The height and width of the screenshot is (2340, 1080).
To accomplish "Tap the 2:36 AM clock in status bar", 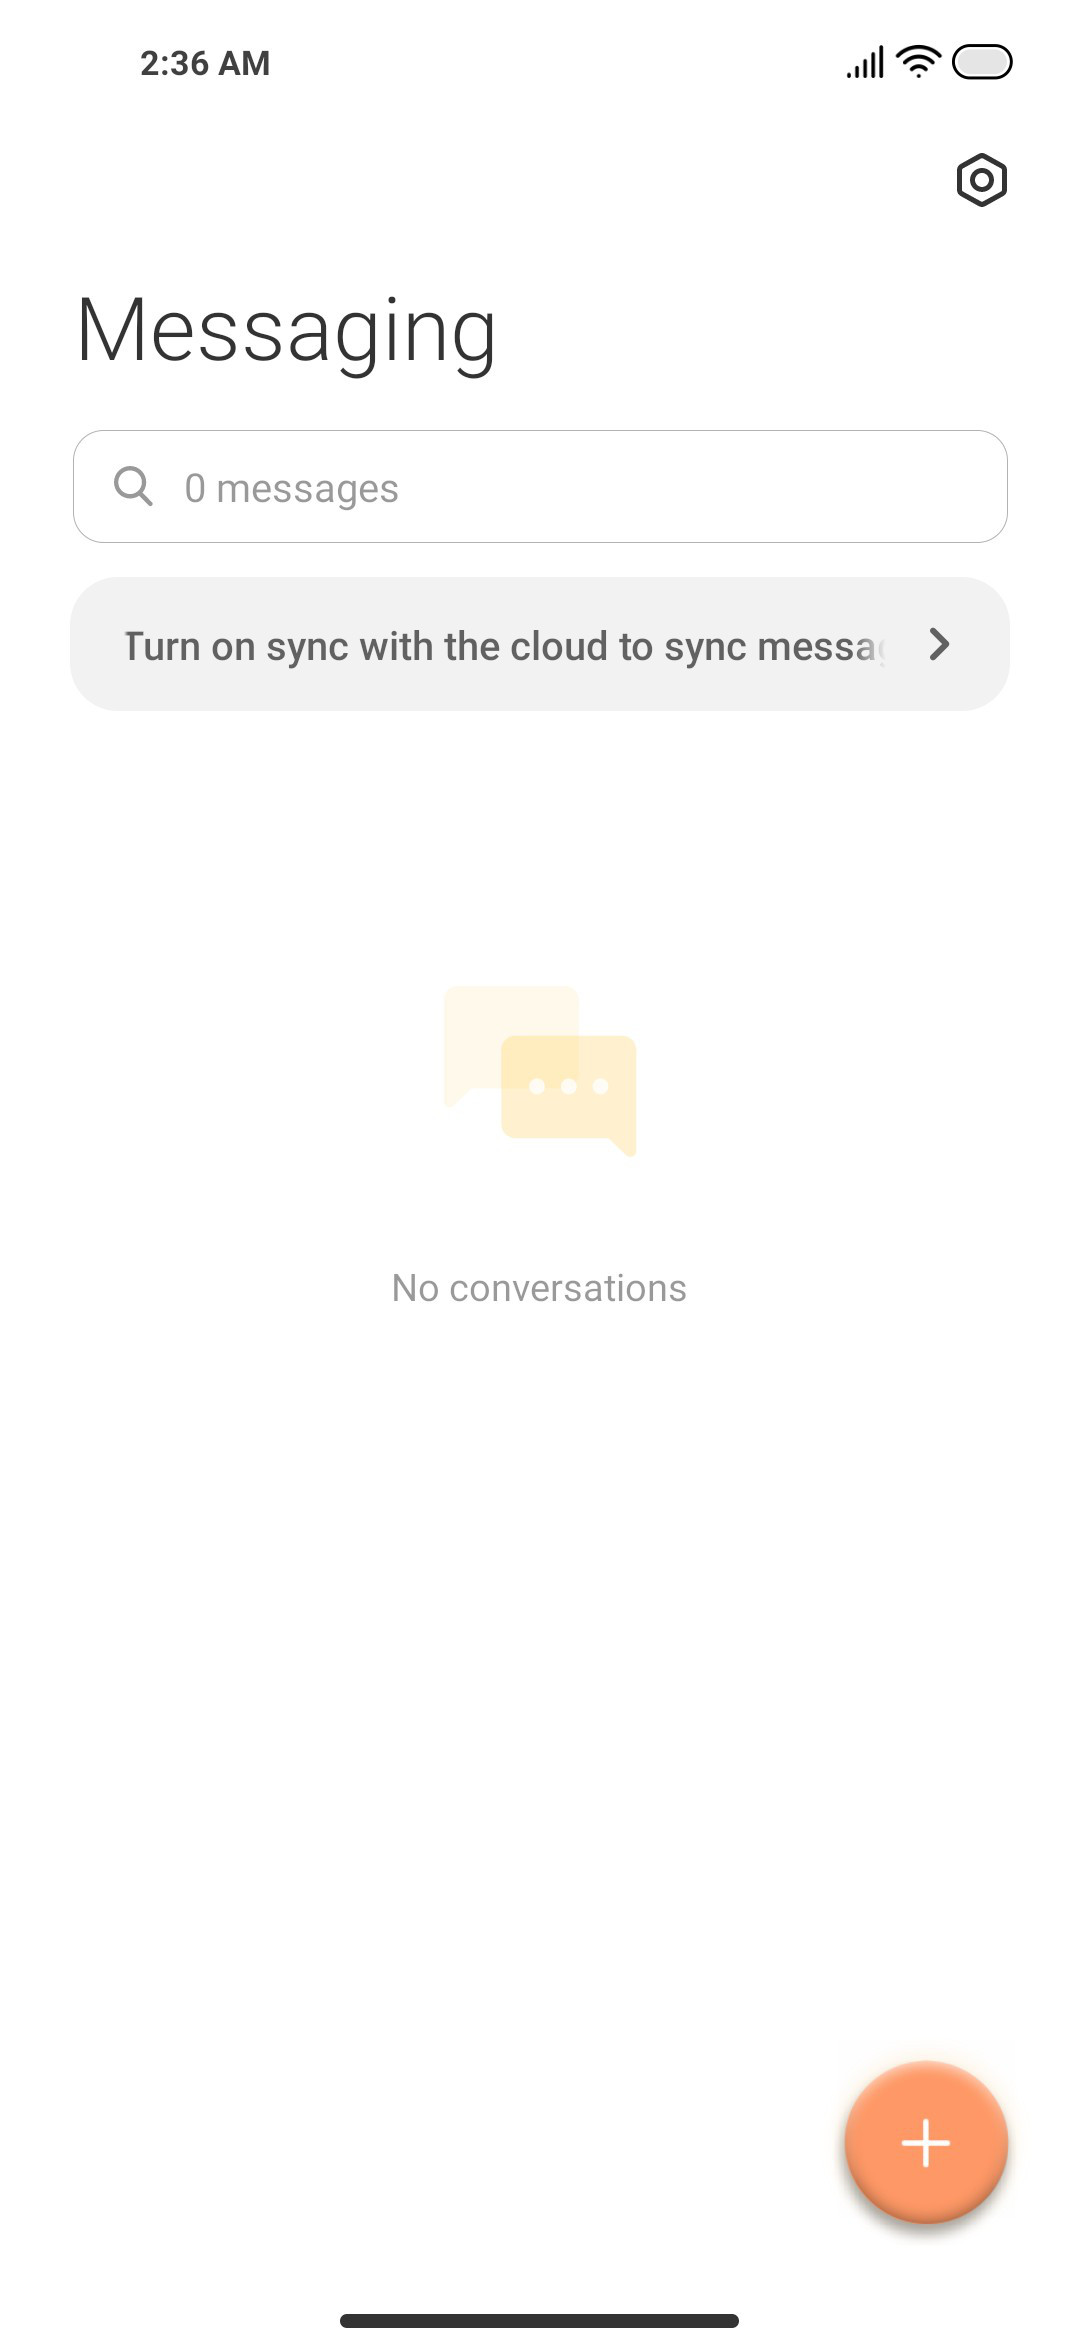I will pyautogui.click(x=205, y=63).
